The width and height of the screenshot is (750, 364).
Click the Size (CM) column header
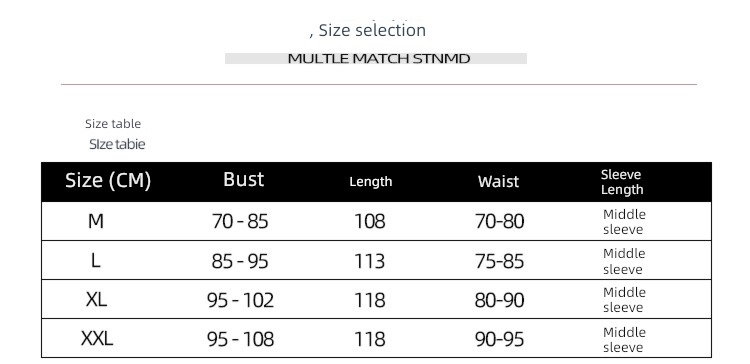click(x=108, y=180)
